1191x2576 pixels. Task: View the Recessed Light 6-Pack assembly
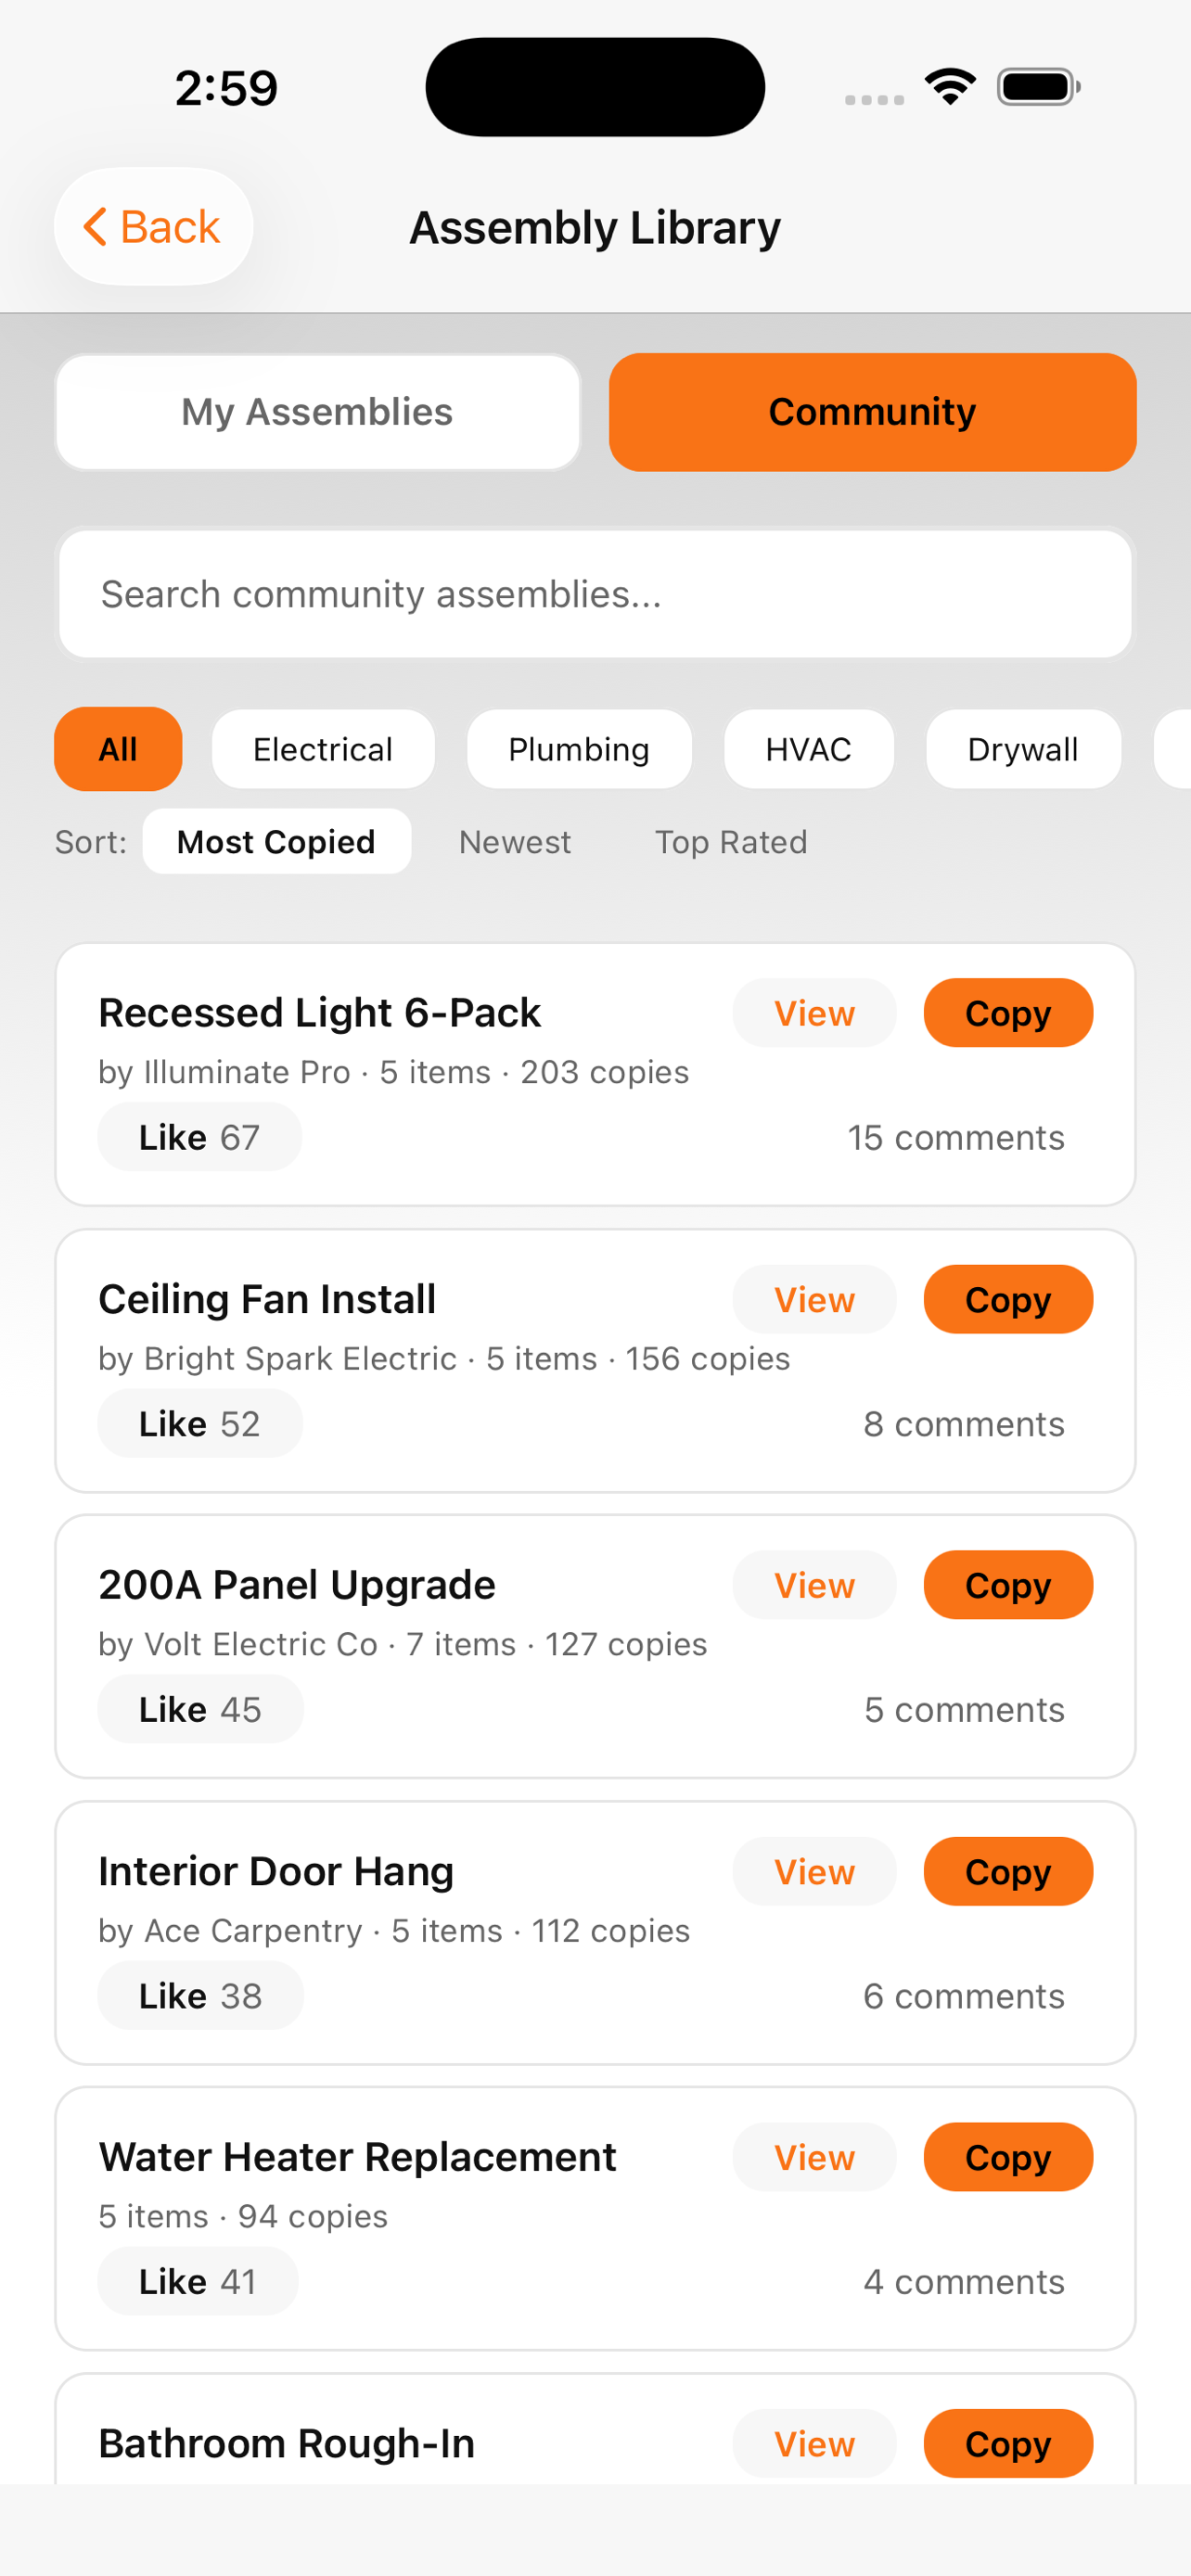pyautogui.click(x=814, y=1013)
